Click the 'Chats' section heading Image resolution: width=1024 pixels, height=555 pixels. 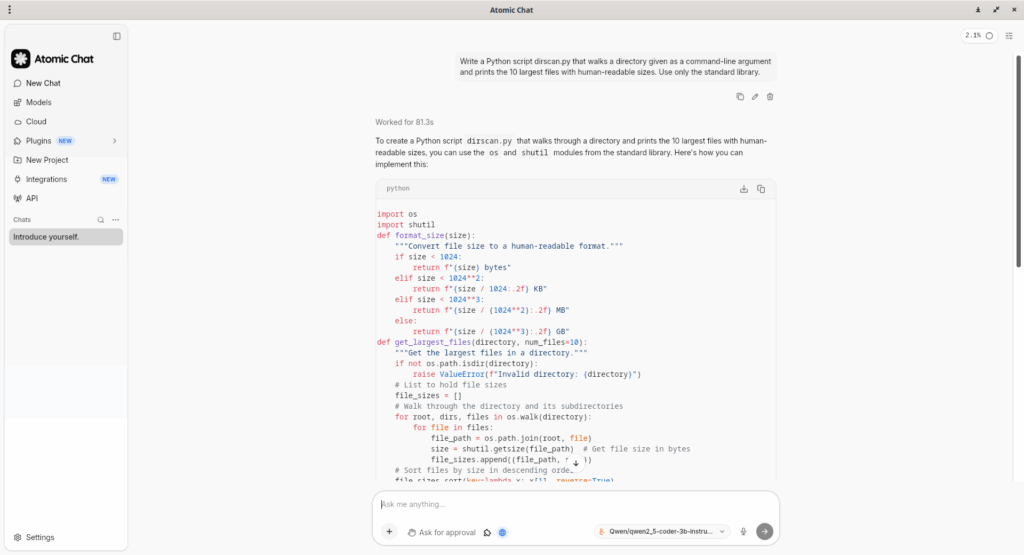22,220
